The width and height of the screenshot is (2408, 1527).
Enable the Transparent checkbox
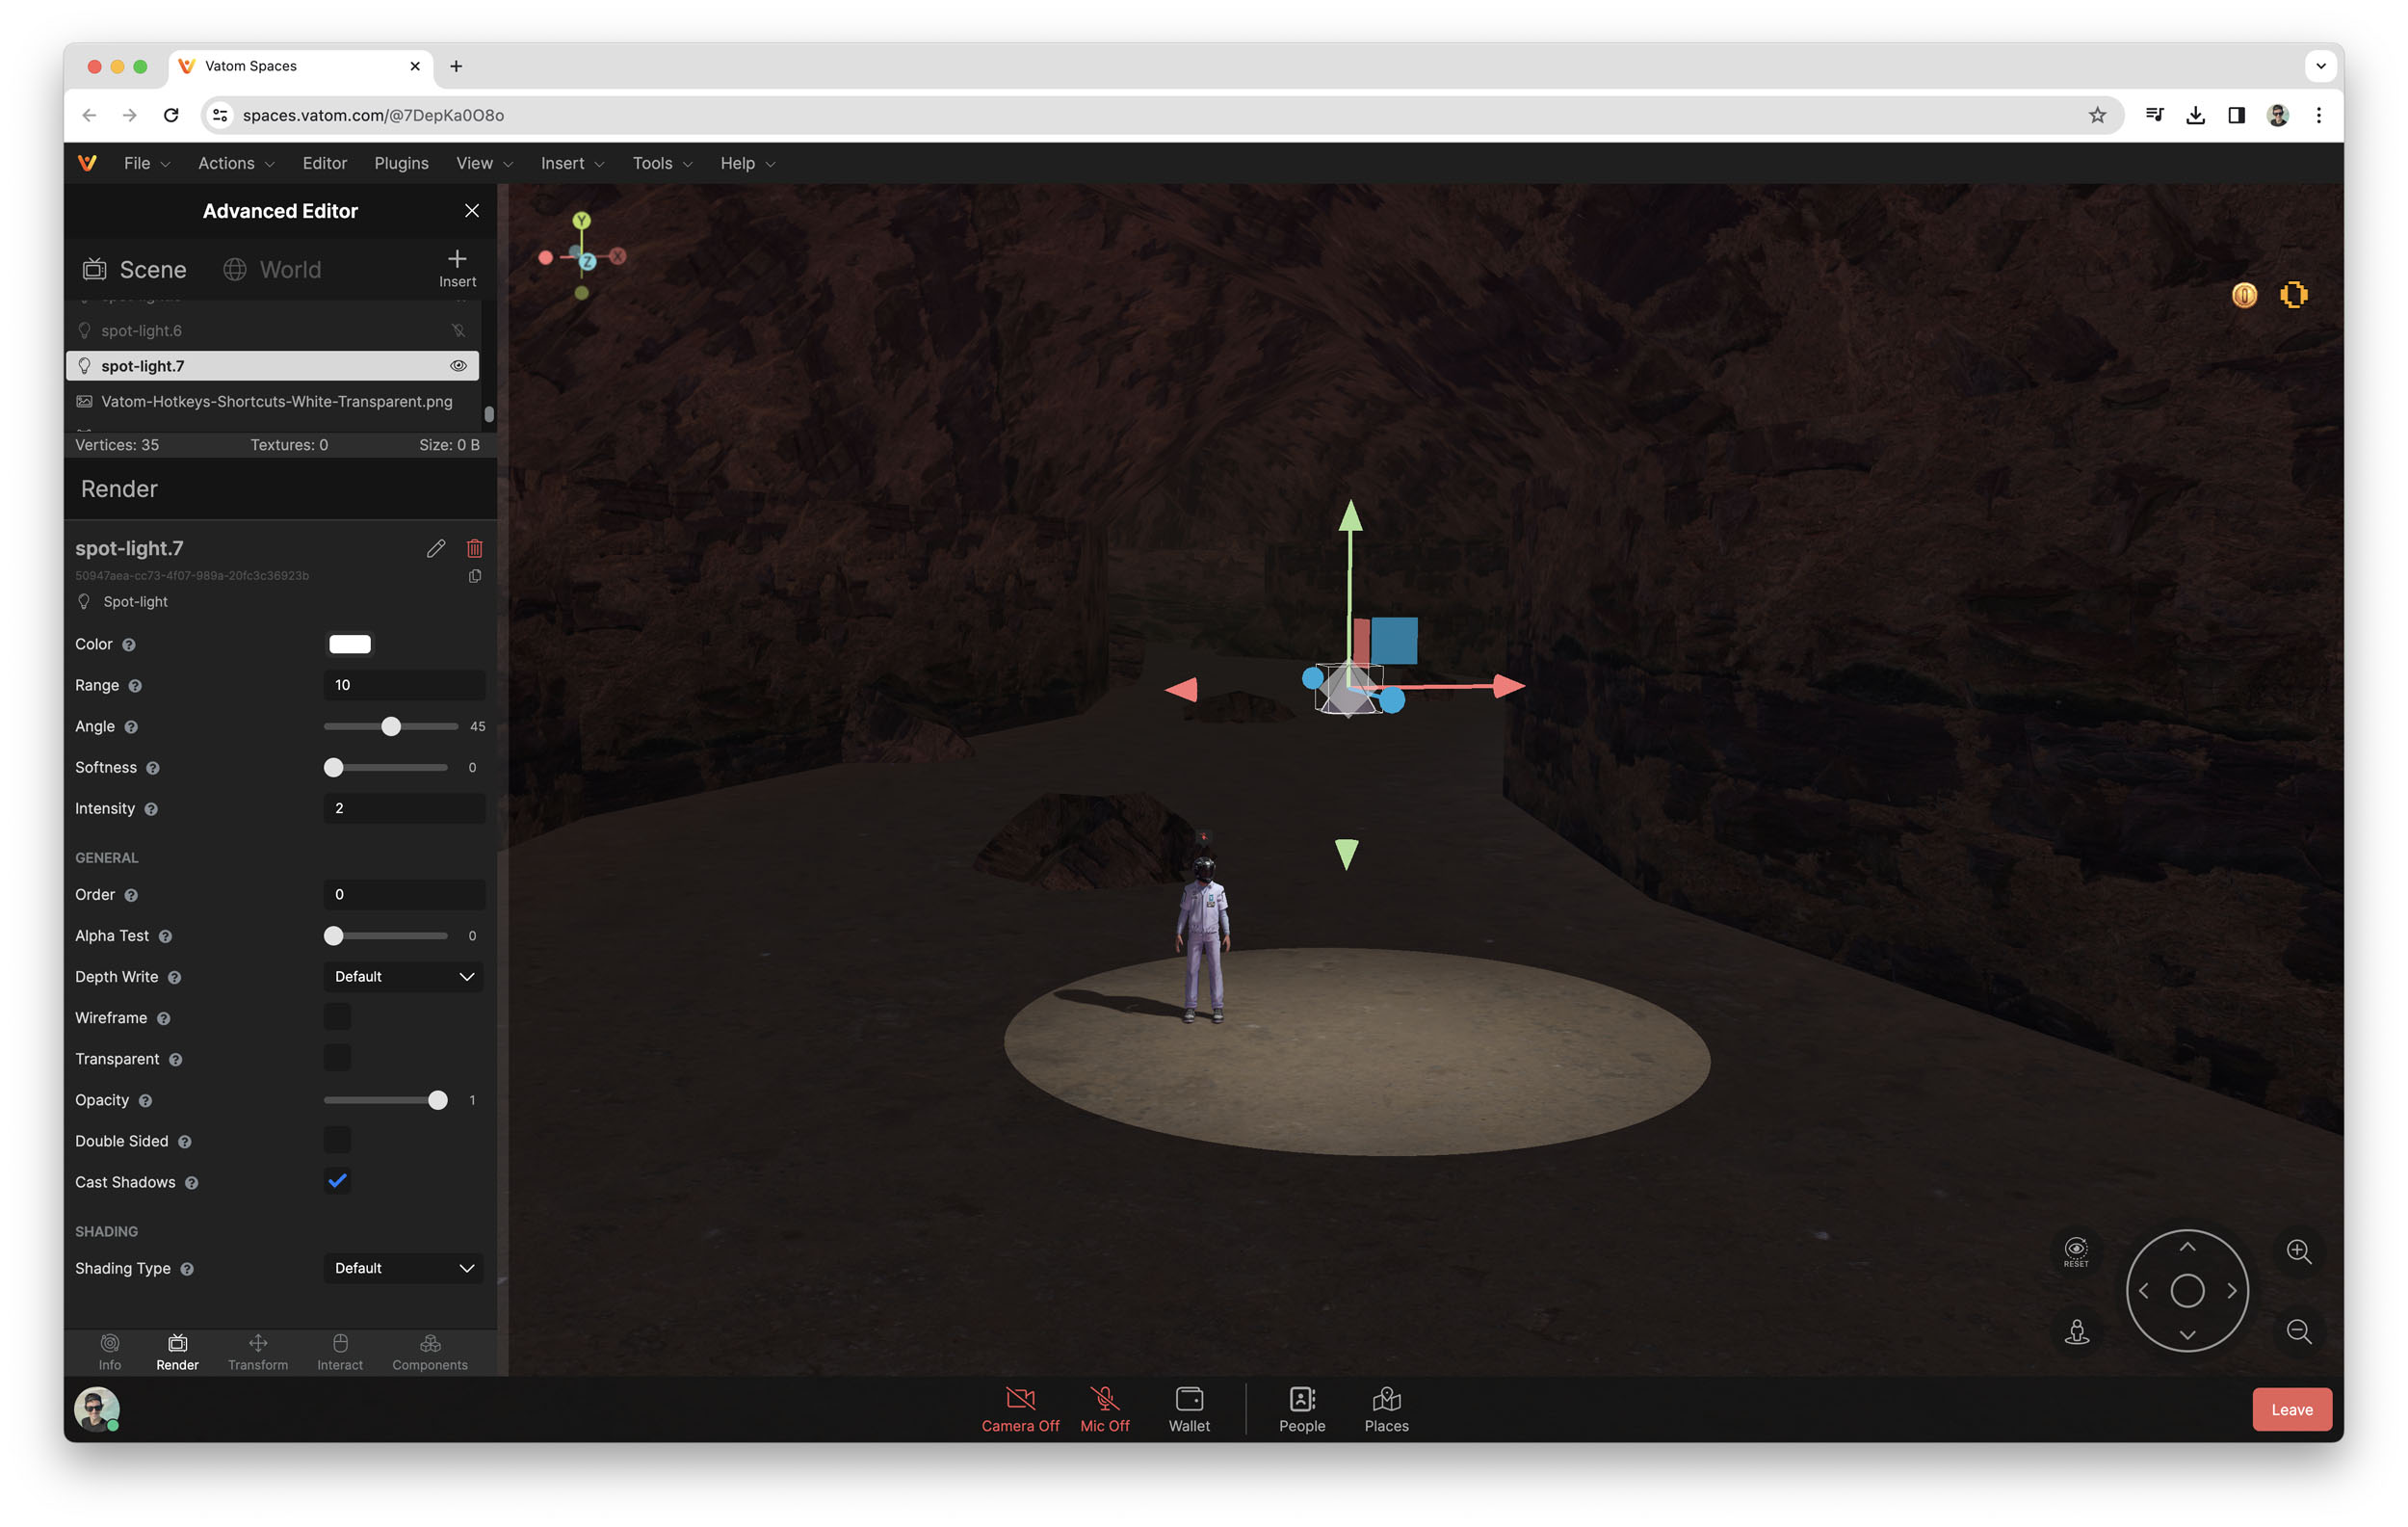(337, 1059)
